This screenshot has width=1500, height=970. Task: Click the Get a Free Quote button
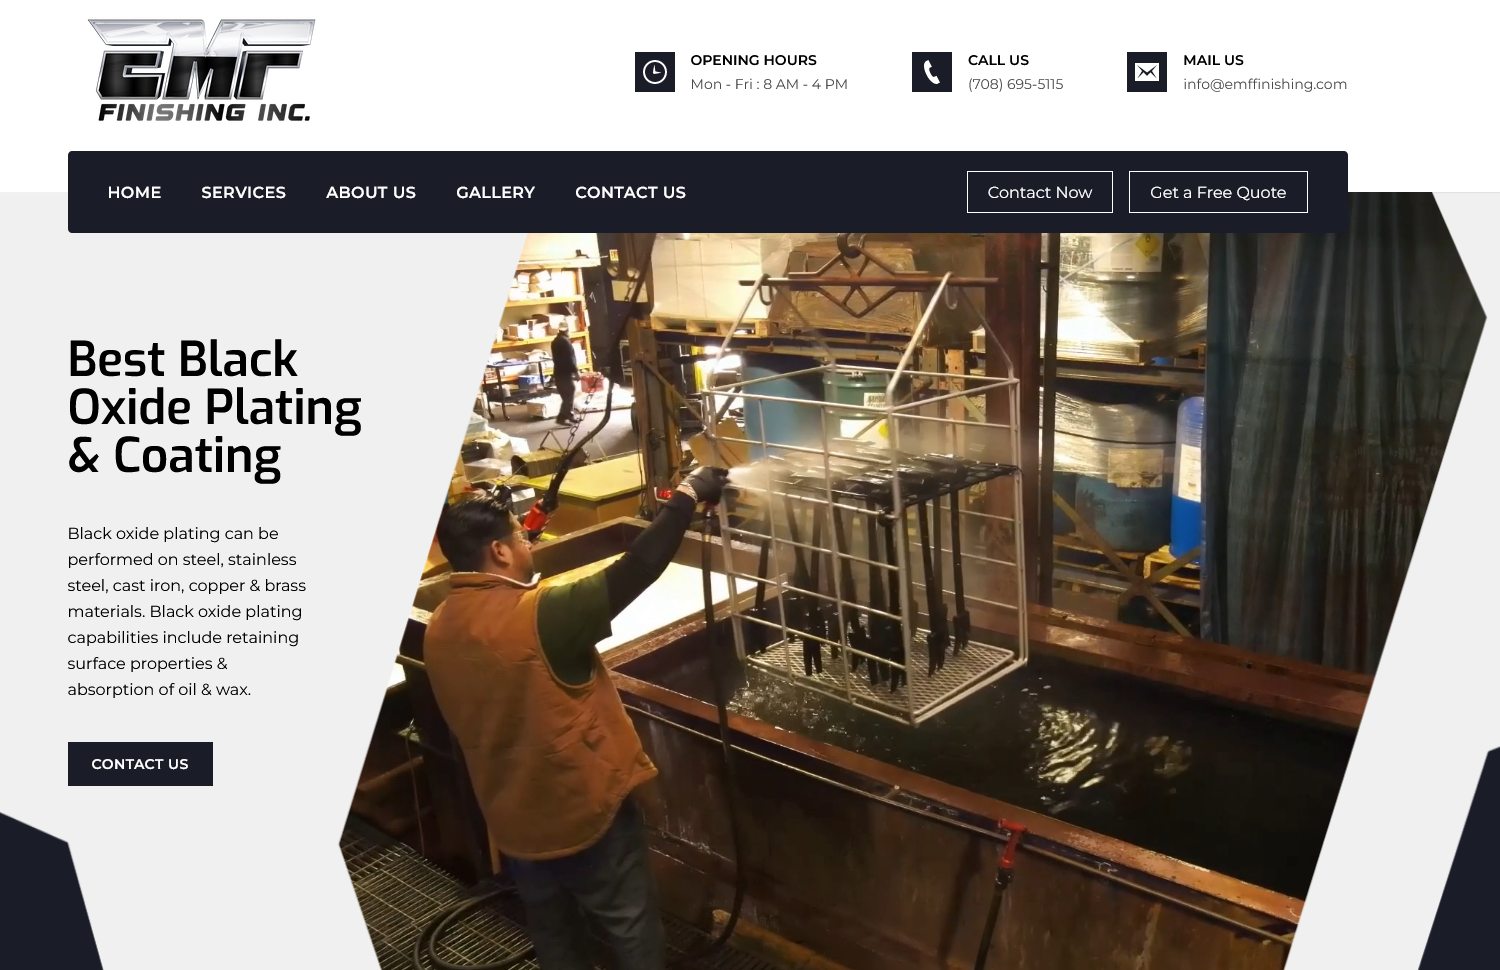[1218, 192]
